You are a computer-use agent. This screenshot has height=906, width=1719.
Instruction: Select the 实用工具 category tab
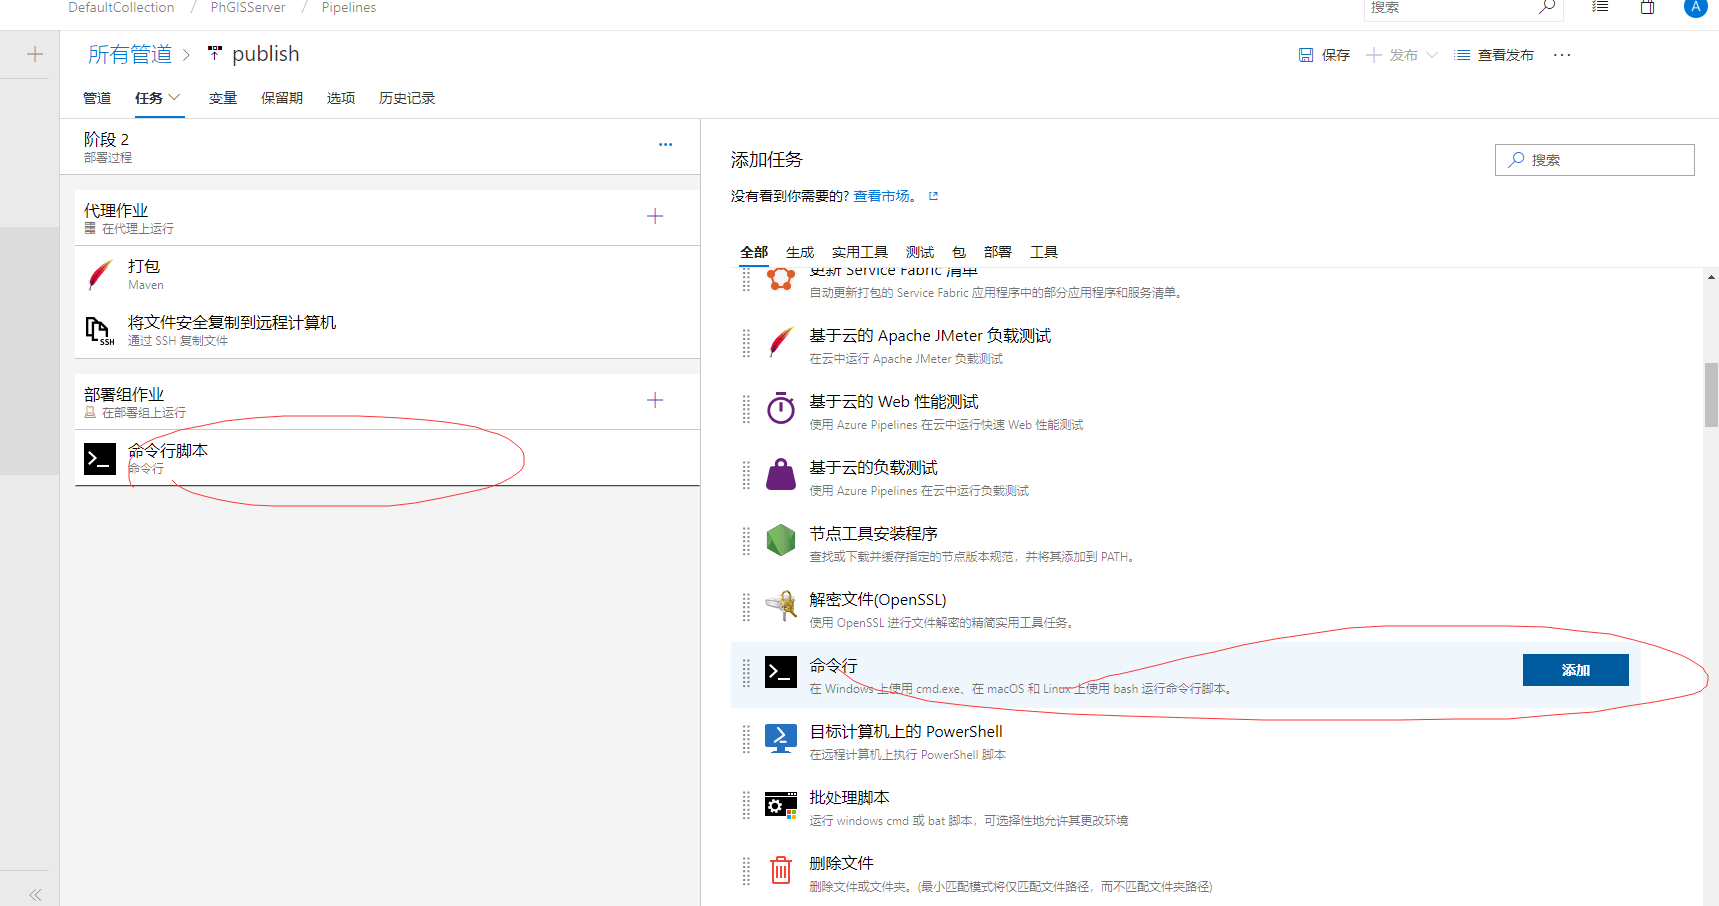pyautogui.click(x=859, y=252)
